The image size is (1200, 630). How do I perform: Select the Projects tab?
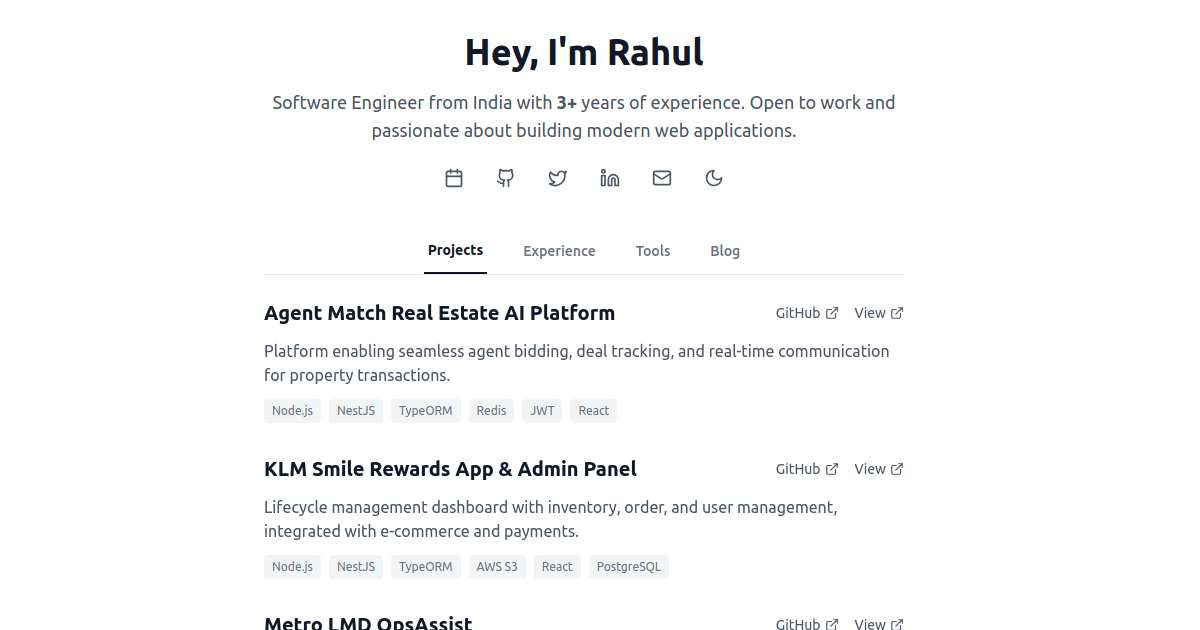[455, 250]
